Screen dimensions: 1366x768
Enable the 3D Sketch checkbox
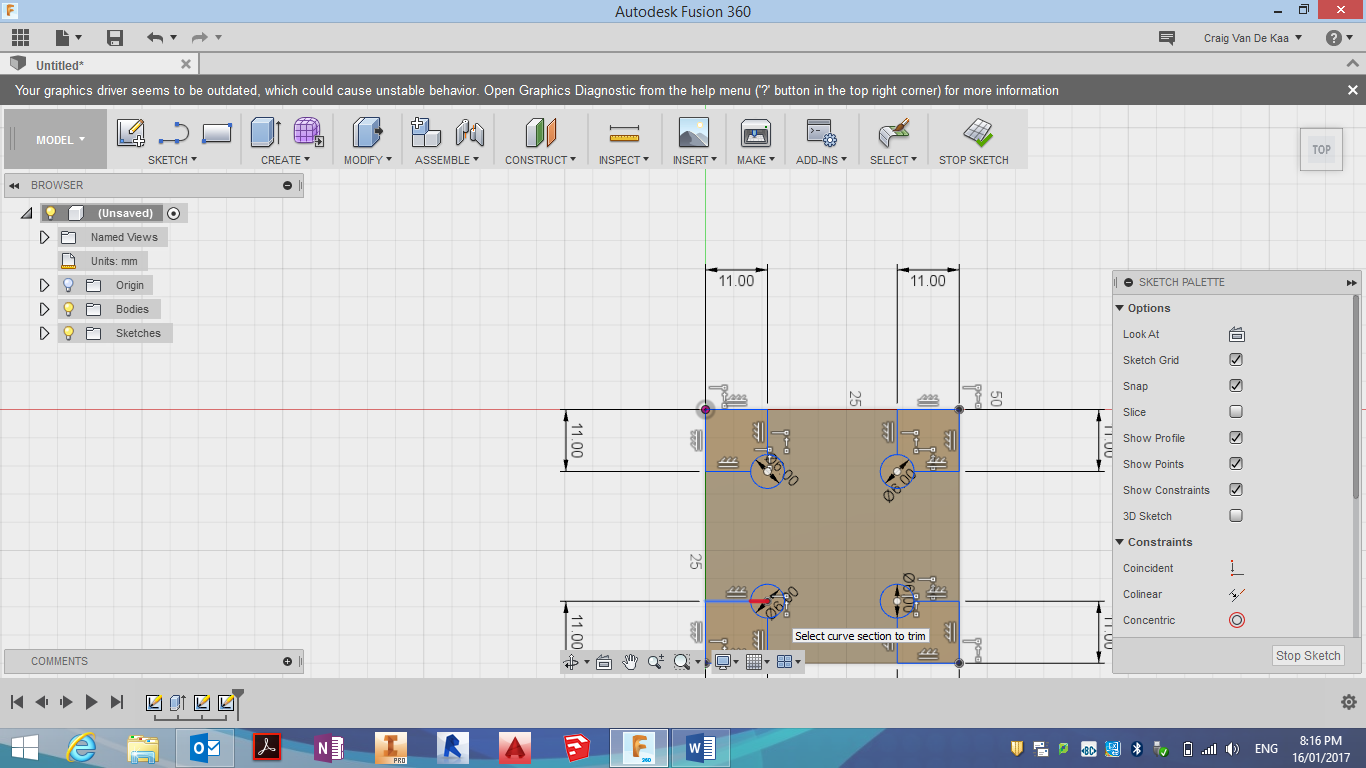point(1236,516)
